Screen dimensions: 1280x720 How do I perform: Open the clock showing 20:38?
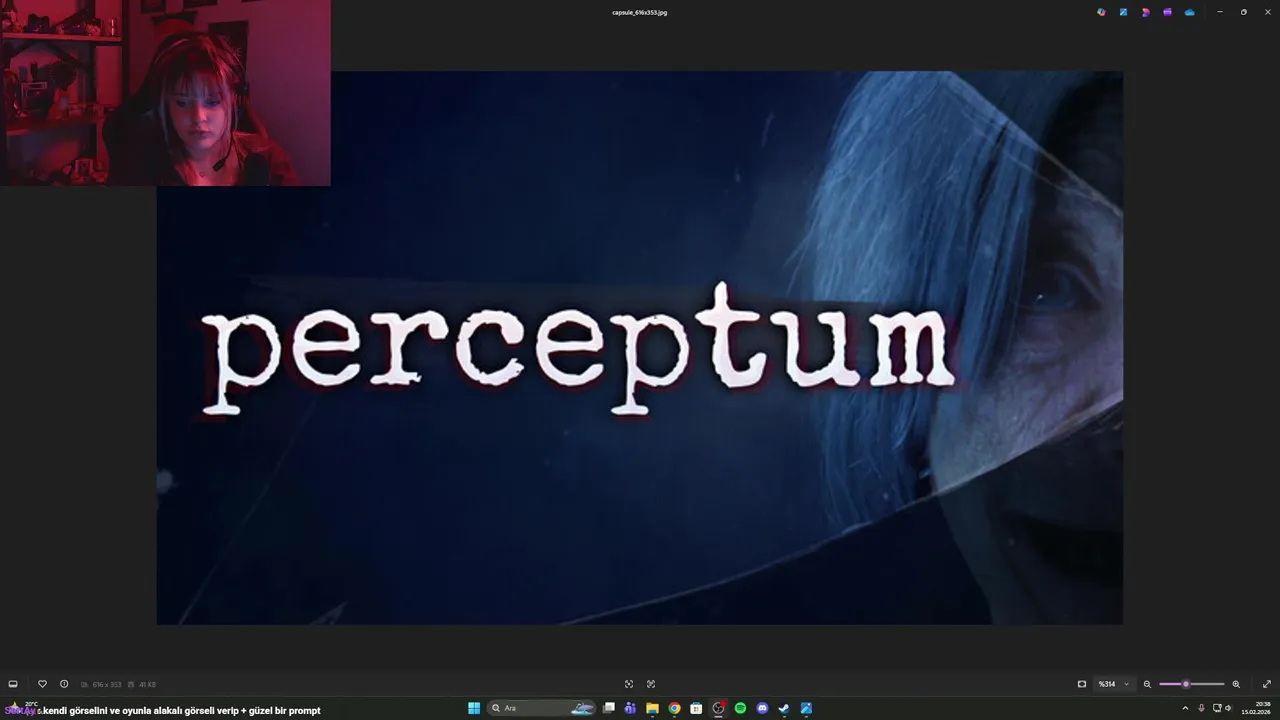click(x=1256, y=708)
